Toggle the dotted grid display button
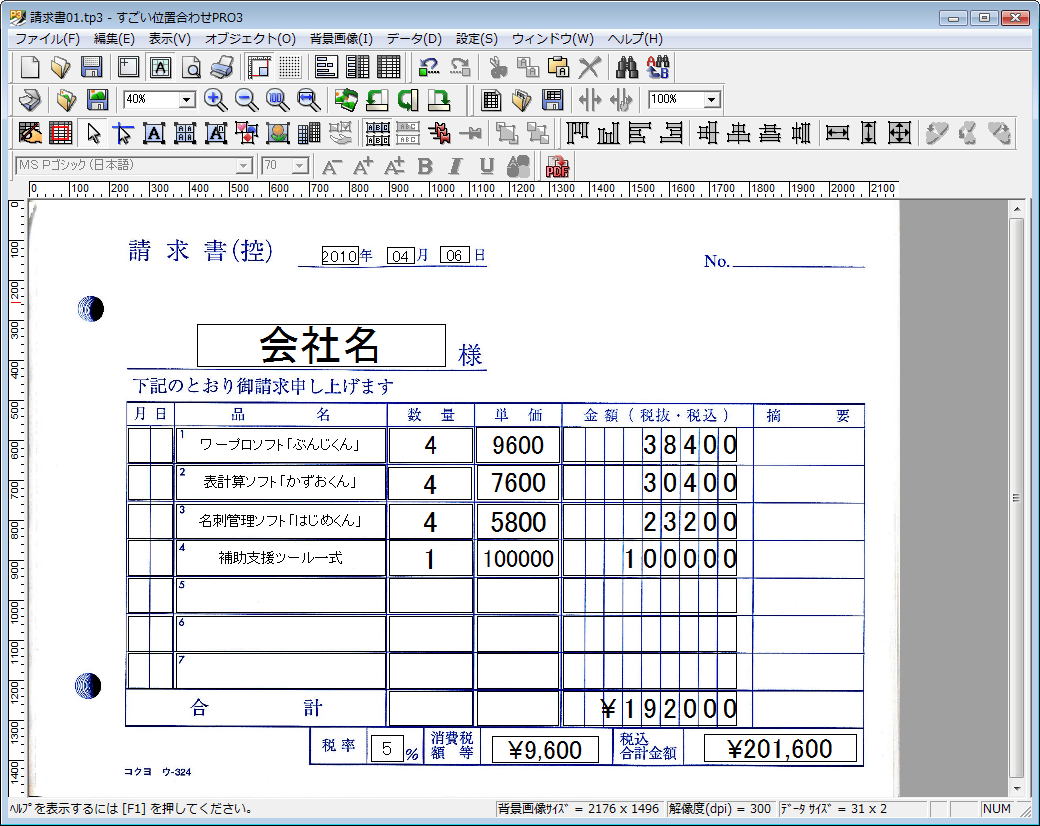The image size is (1040, 826). 290,68
